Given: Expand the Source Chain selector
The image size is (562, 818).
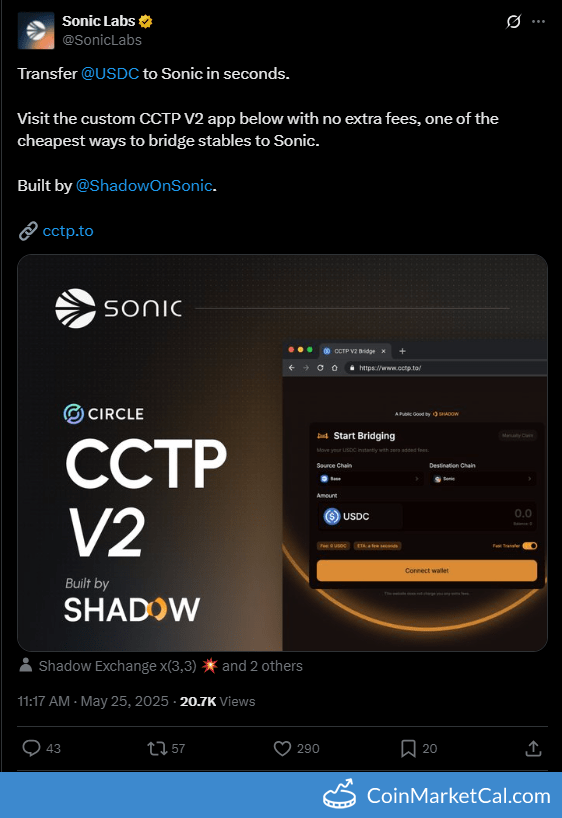Looking at the screenshot, I should pos(368,478).
